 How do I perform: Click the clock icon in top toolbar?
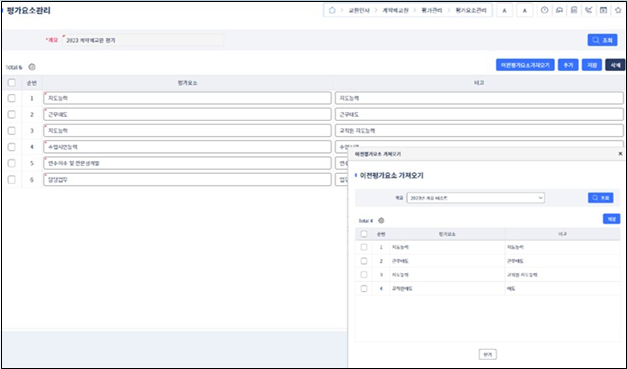pyautogui.click(x=544, y=10)
